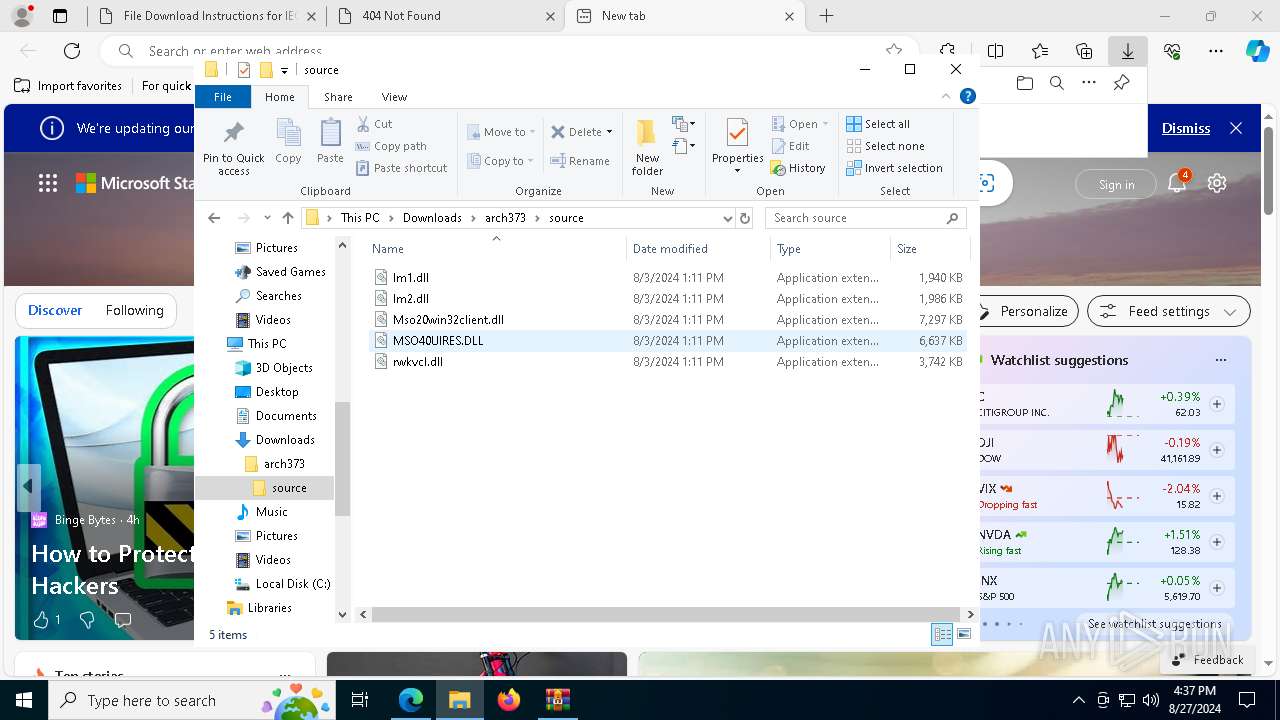
Task: Click Explorer Help question mark icon
Action: [967, 97]
